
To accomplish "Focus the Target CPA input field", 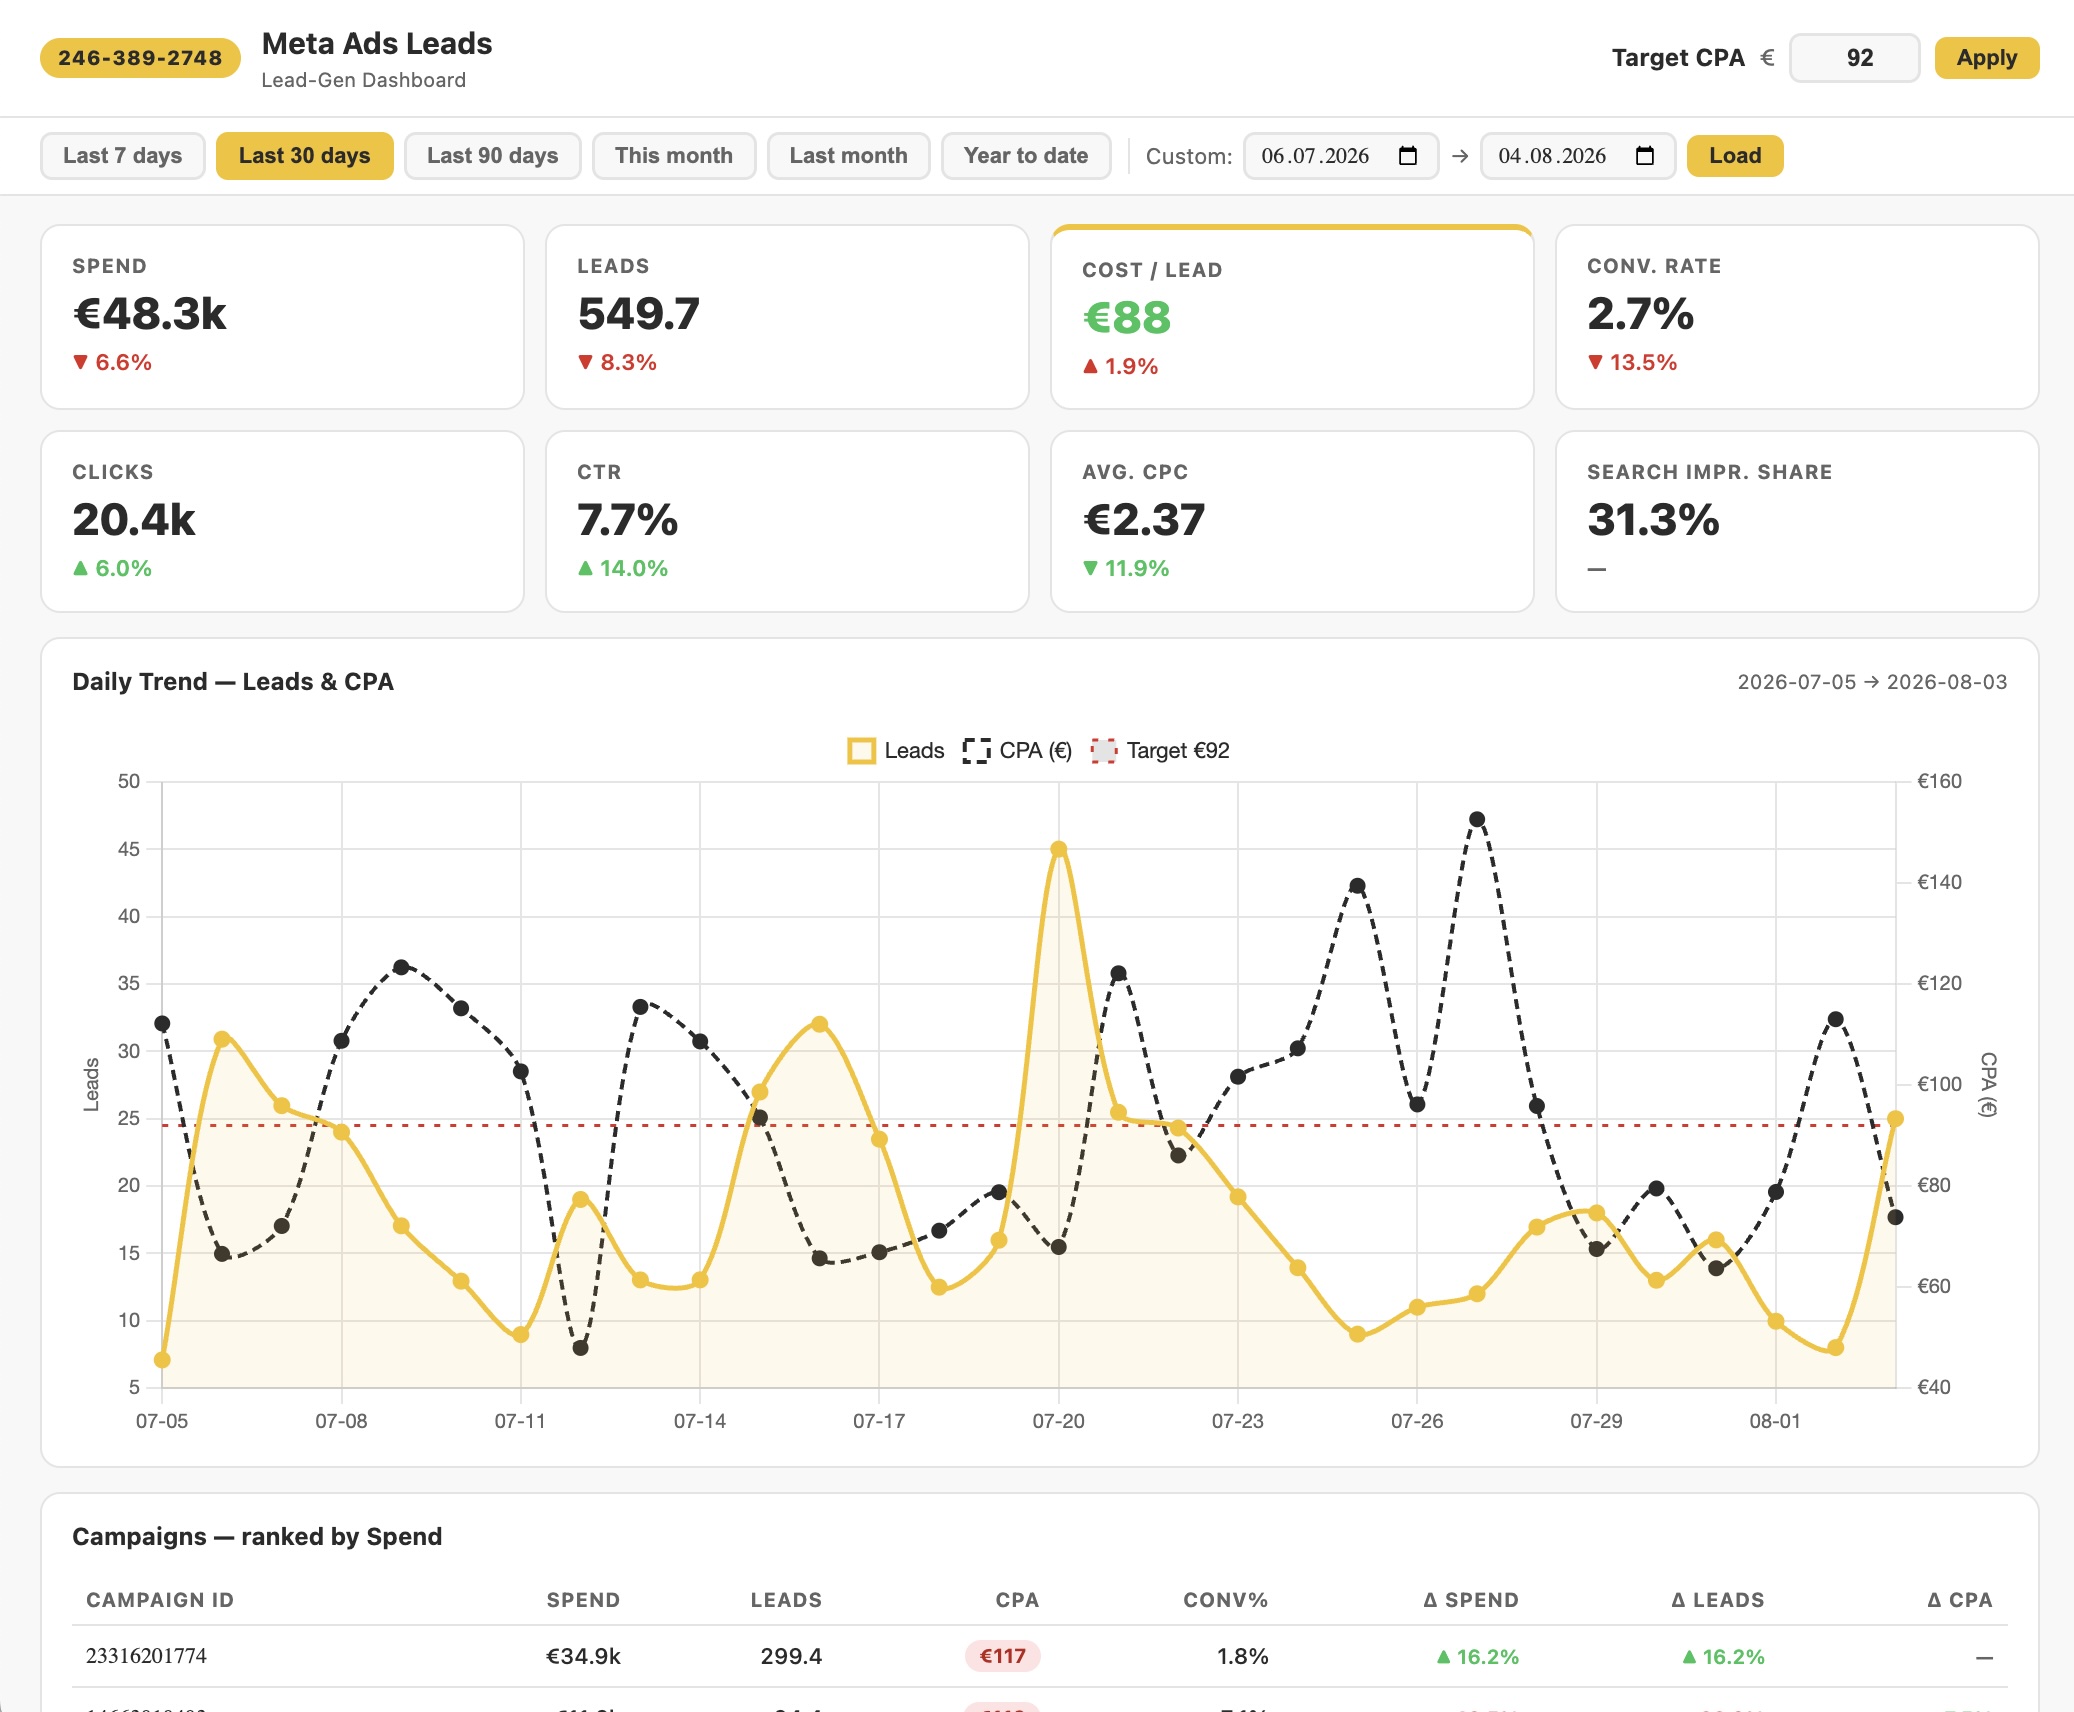I will (x=1855, y=58).
